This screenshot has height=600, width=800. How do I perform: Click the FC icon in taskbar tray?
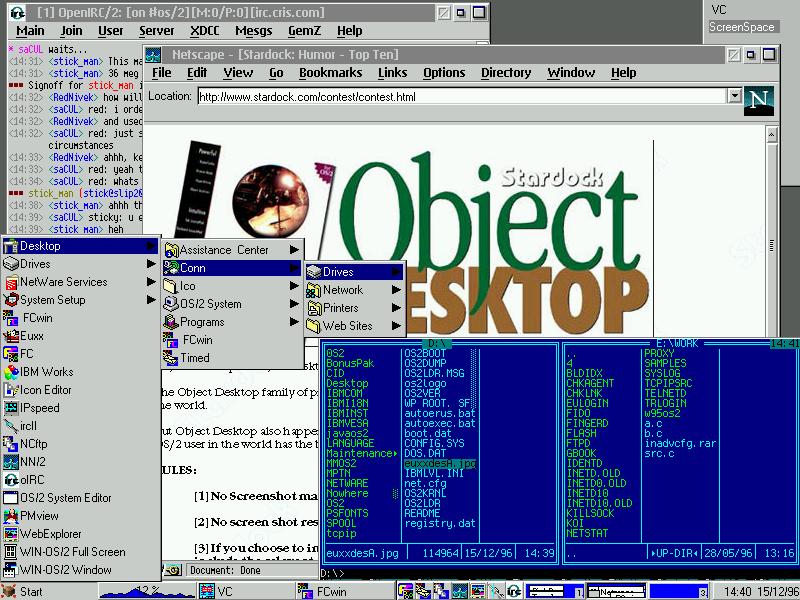(406, 591)
